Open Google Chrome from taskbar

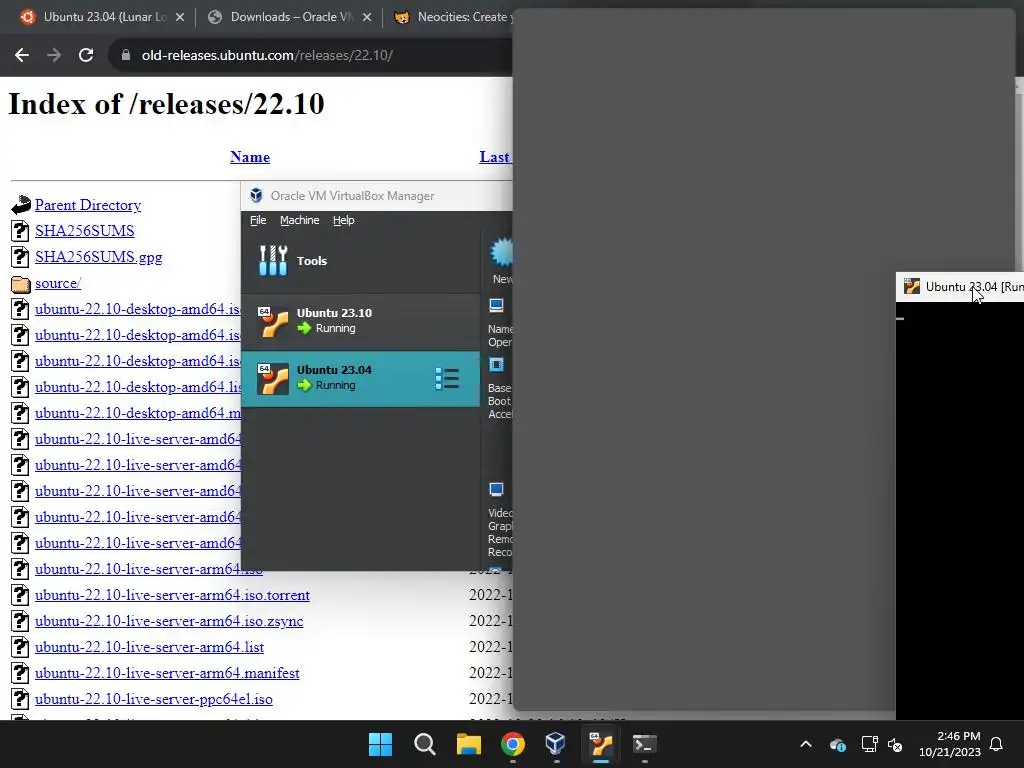pyautogui.click(x=513, y=744)
